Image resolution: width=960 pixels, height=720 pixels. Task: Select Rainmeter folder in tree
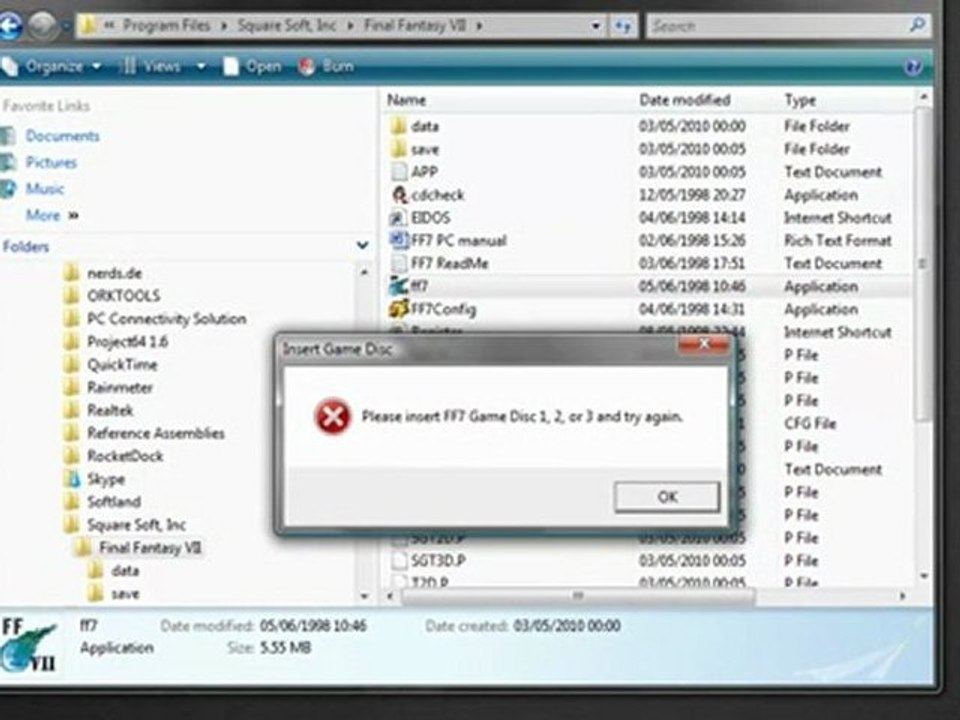(120, 388)
